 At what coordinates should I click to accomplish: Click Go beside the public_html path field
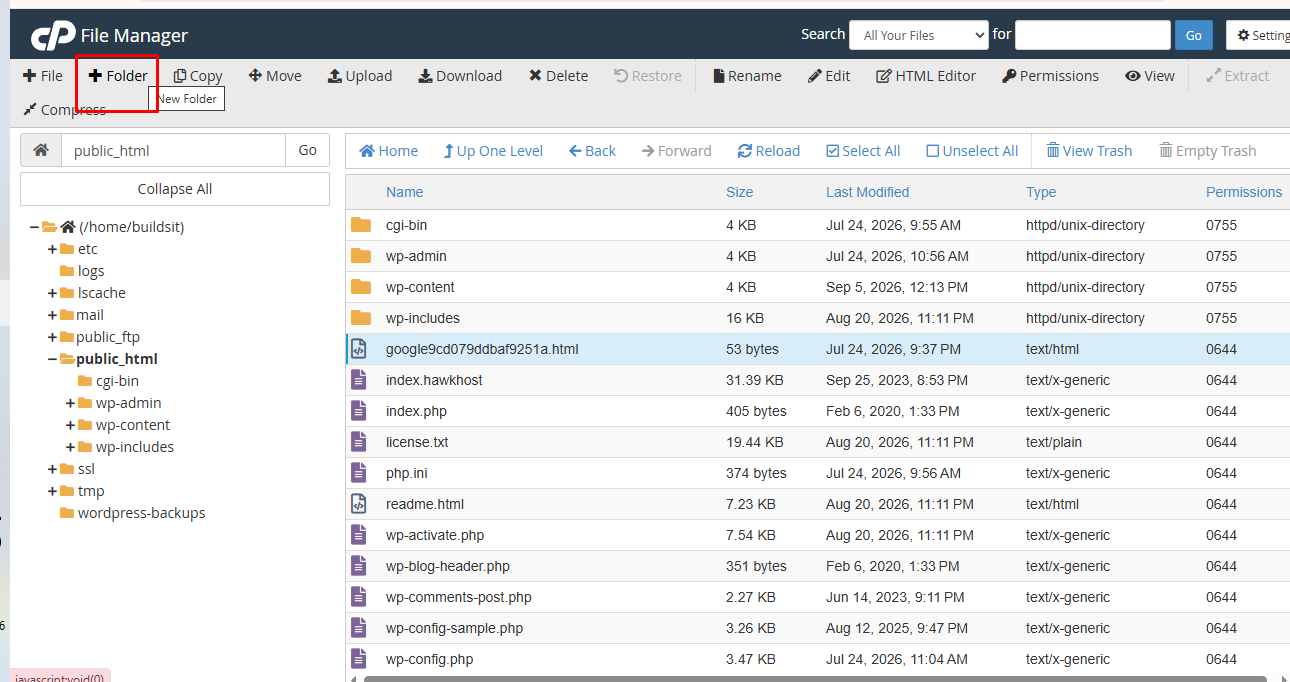click(x=307, y=150)
